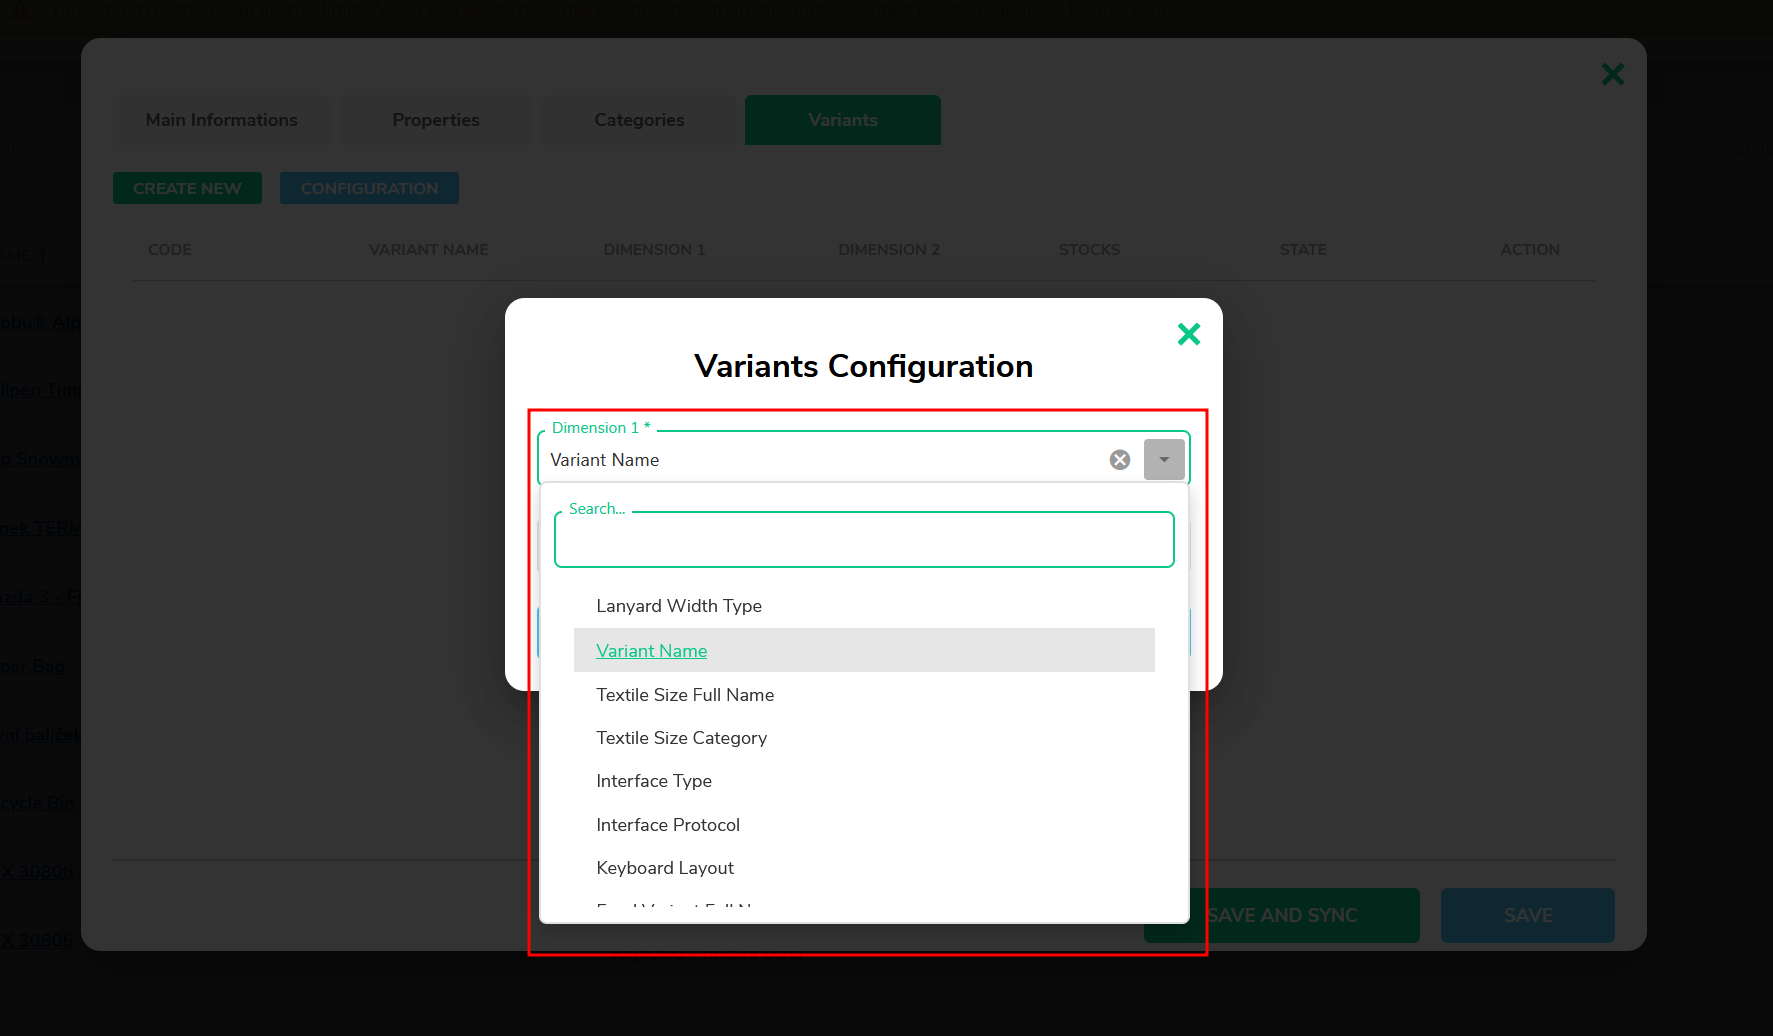Select the Variants tab
This screenshot has height=1036, width=1773.
click(843, 120)
